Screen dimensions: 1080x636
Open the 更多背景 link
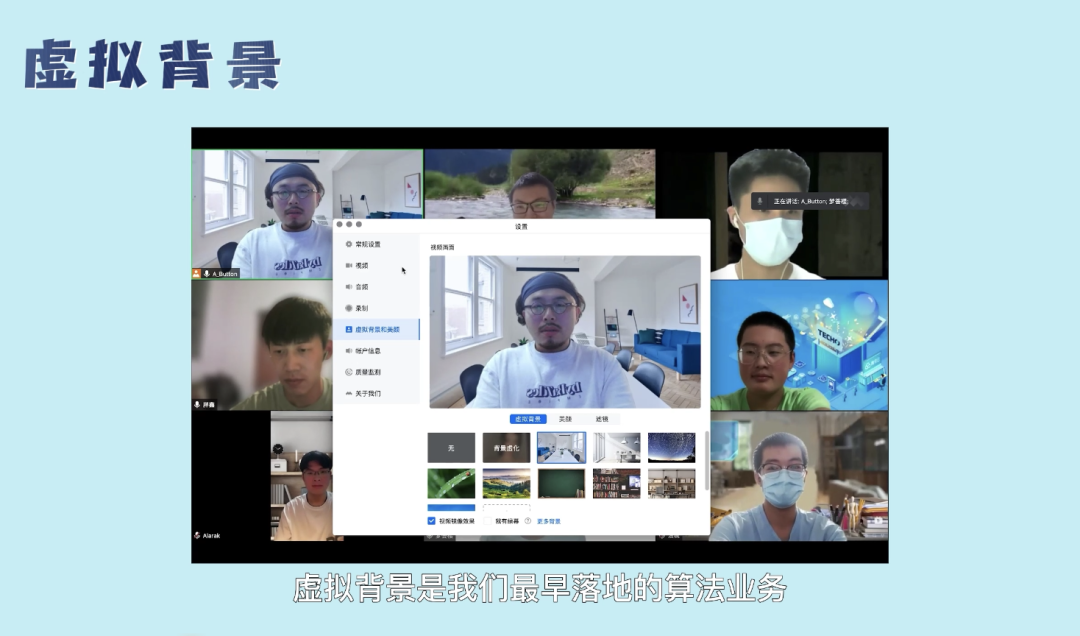tap(549, 521)
